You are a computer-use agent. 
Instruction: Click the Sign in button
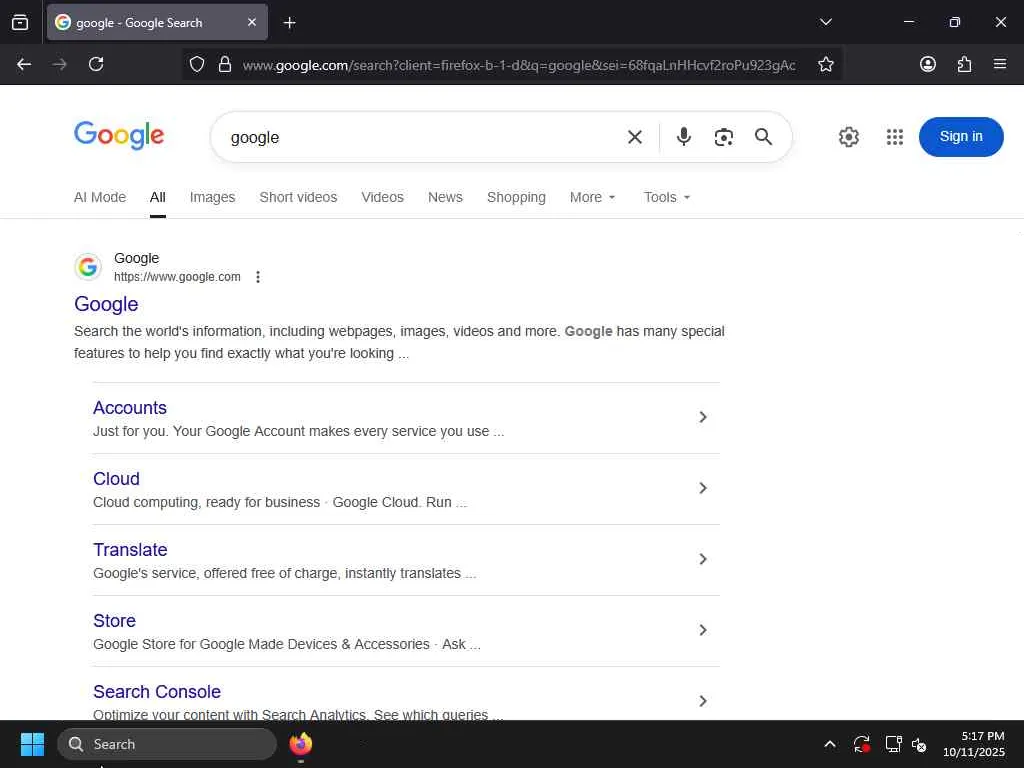[961, 136]
